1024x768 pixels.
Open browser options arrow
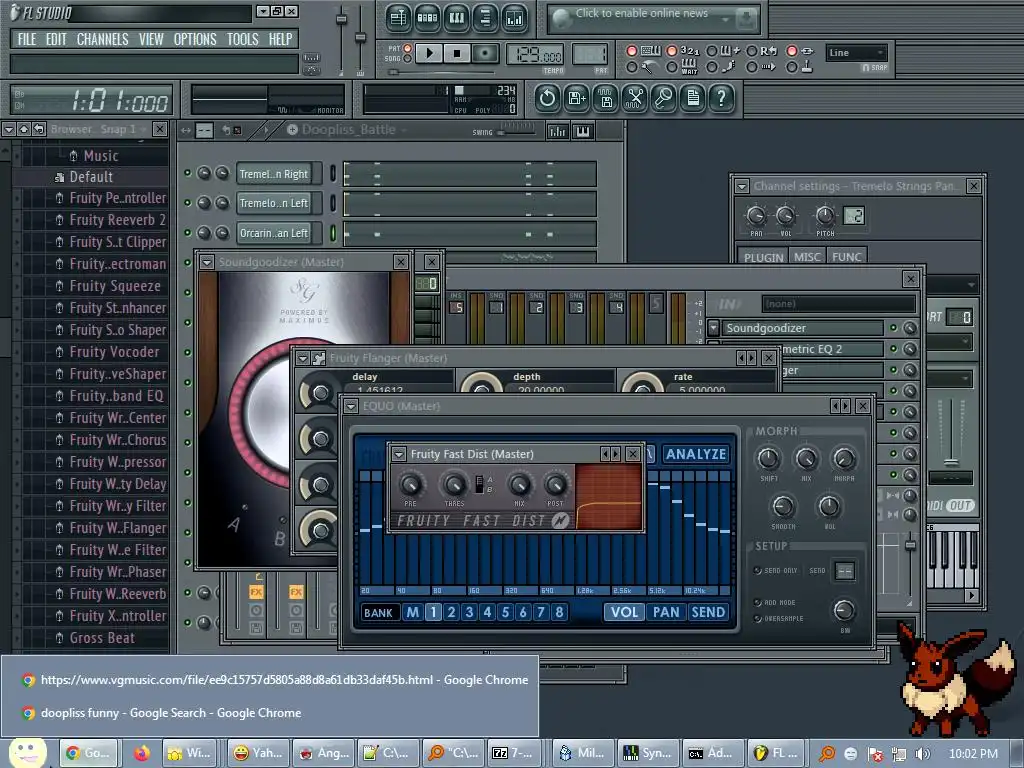(x=8, y=129)
